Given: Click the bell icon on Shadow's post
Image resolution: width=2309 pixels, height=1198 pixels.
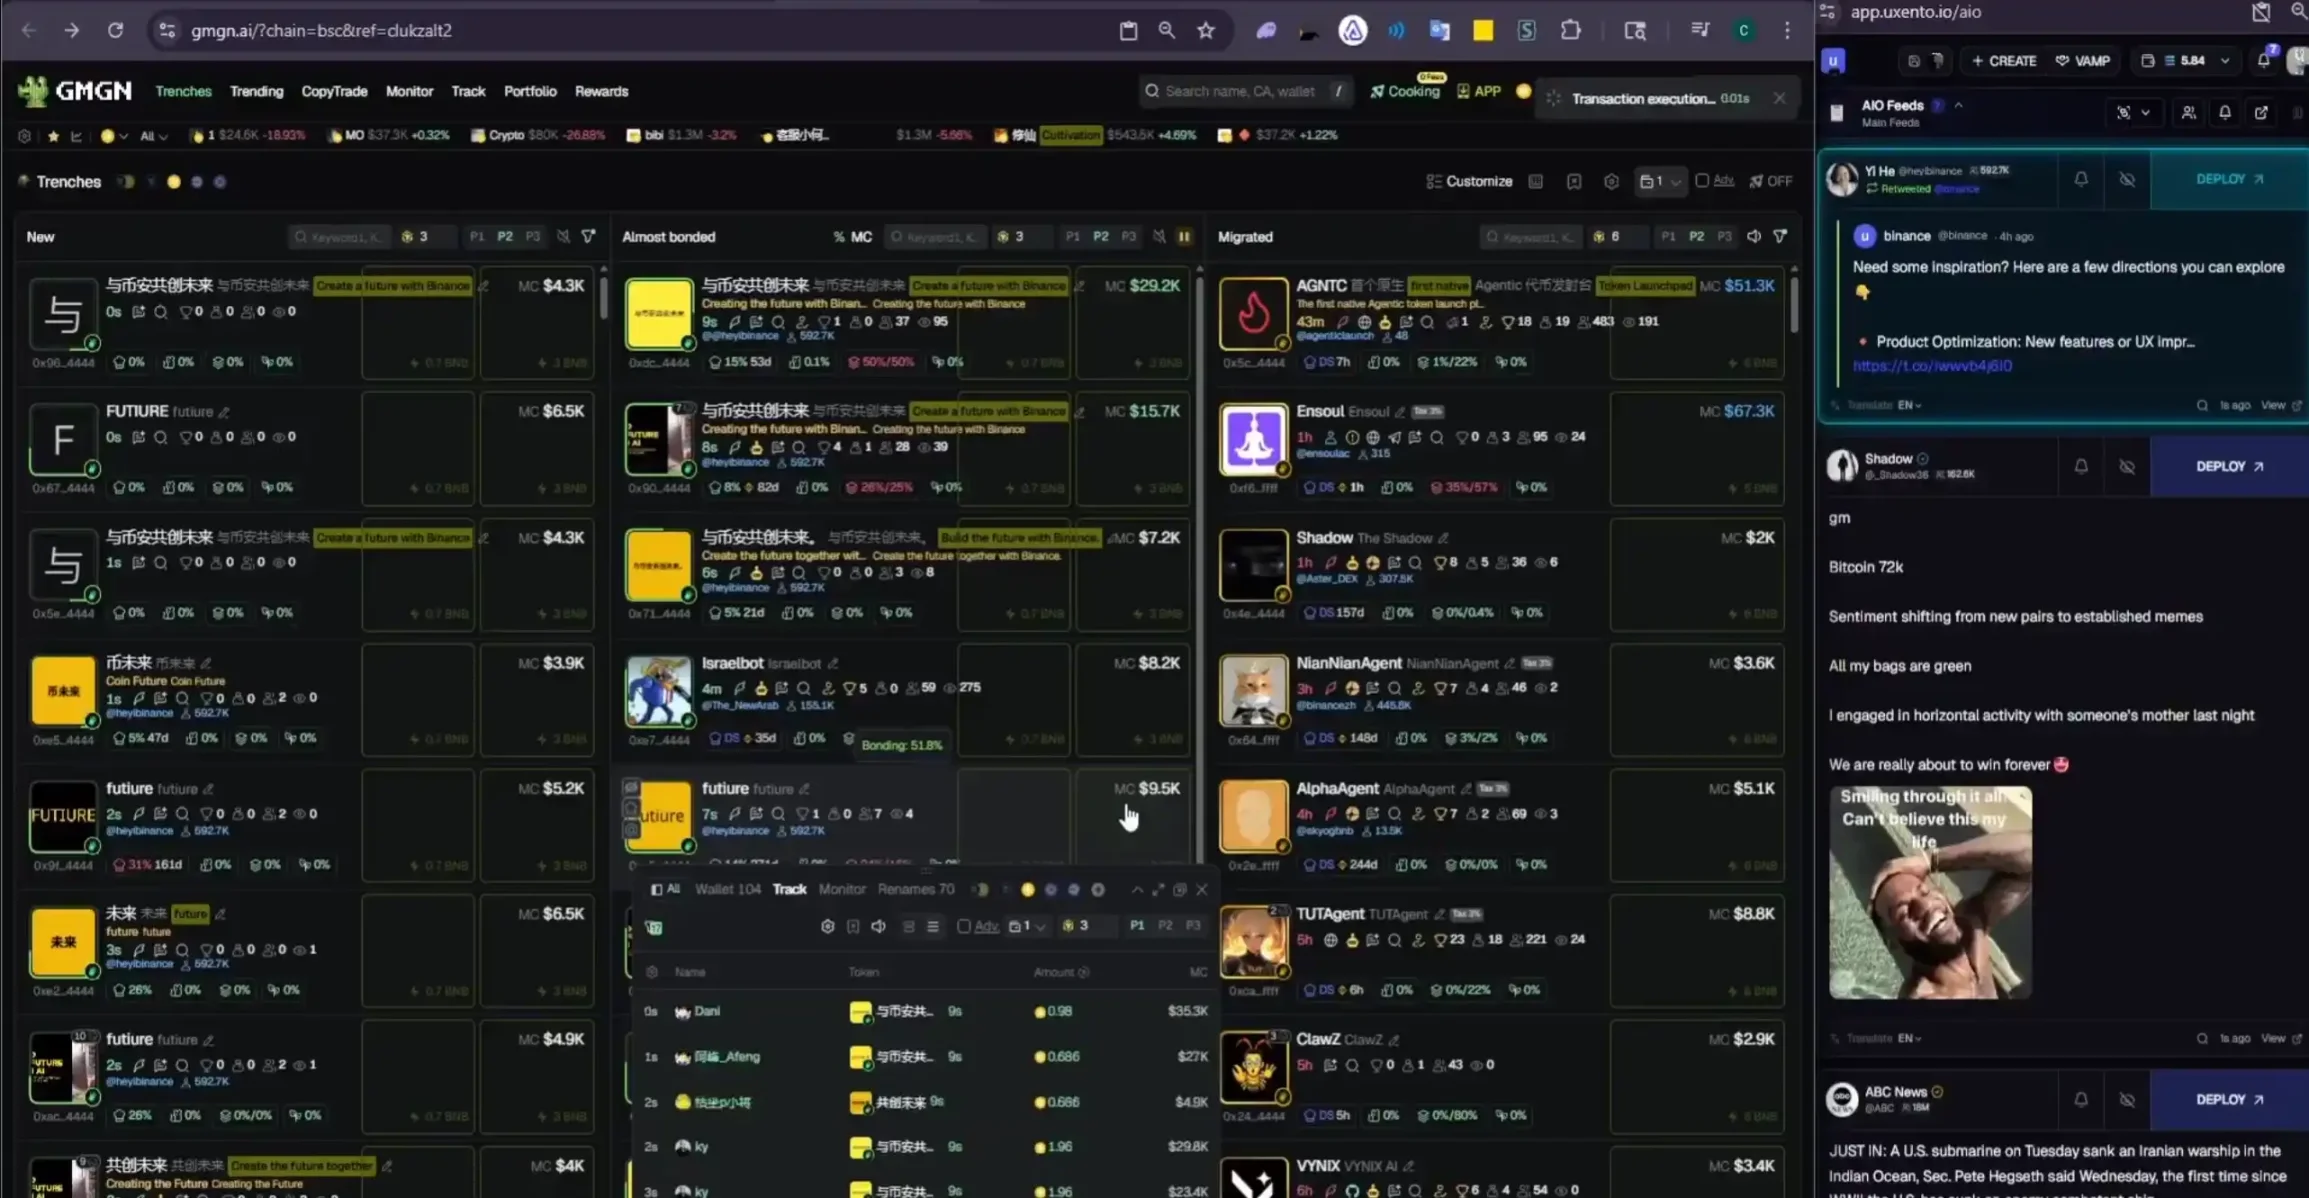Looking at the screenshot, I should coord(2081,466).
